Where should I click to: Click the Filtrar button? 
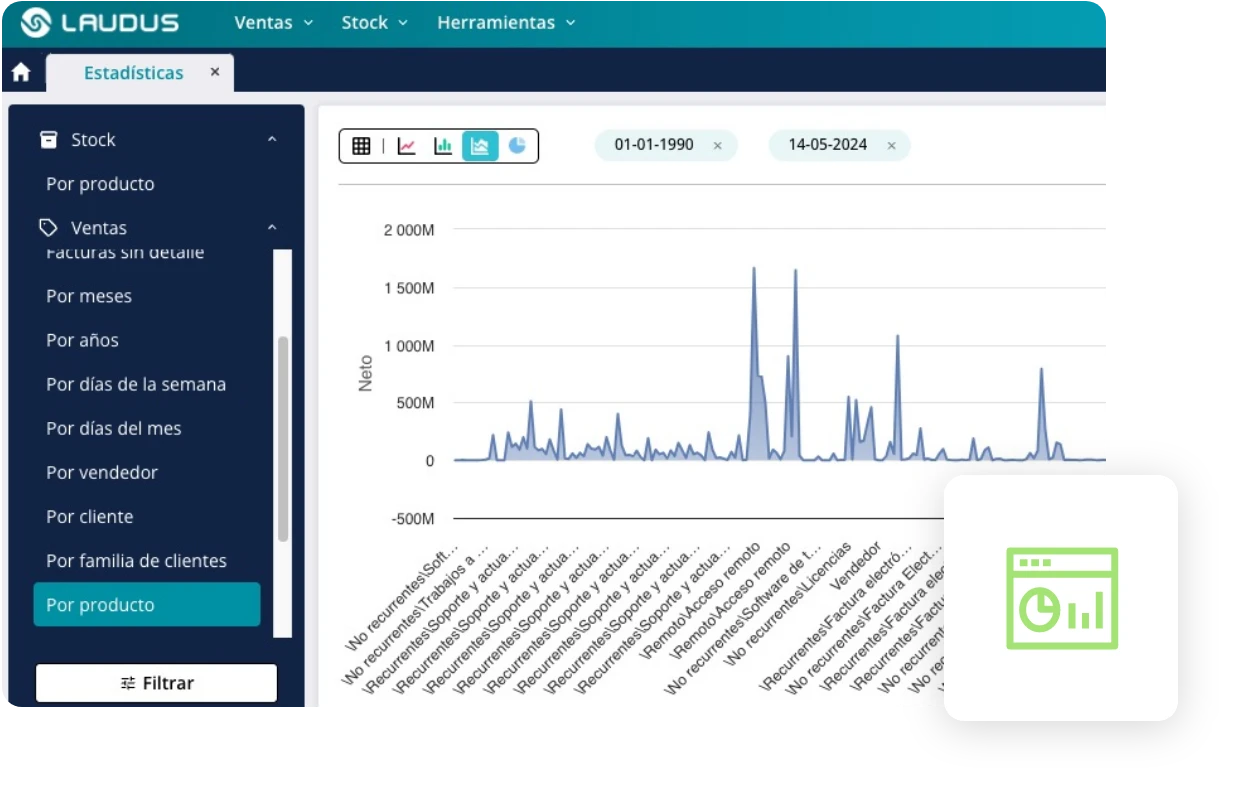pos(156,683)
